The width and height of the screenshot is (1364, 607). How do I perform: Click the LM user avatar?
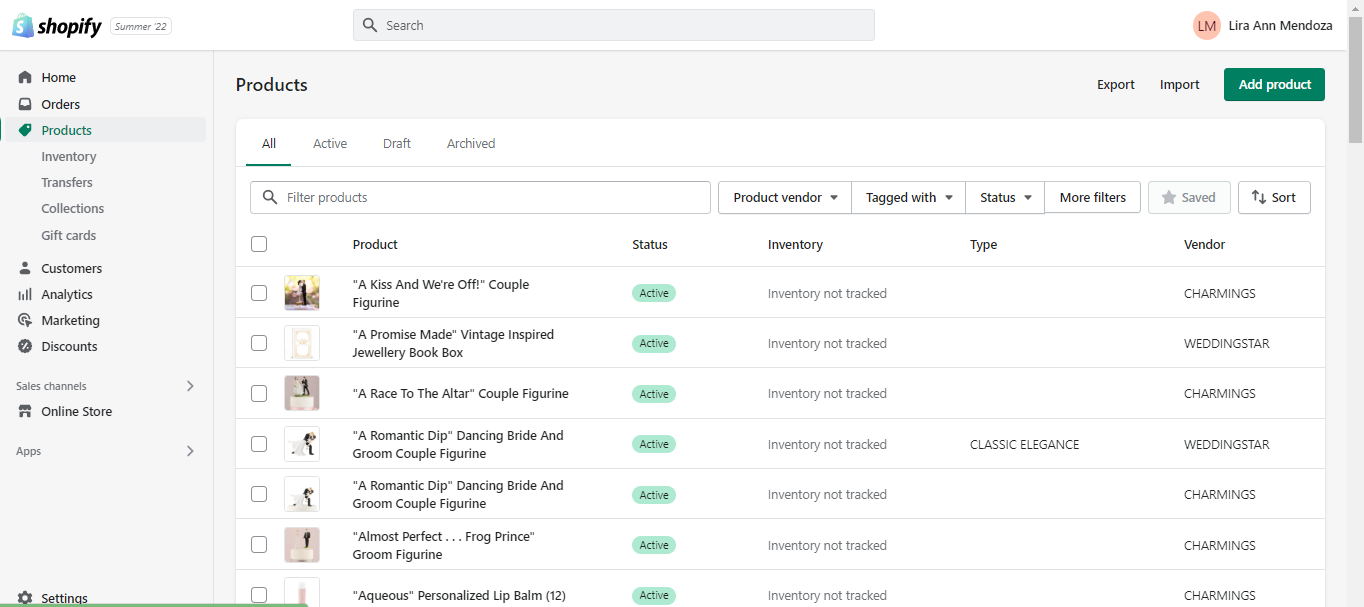(x=1207, y=26)
